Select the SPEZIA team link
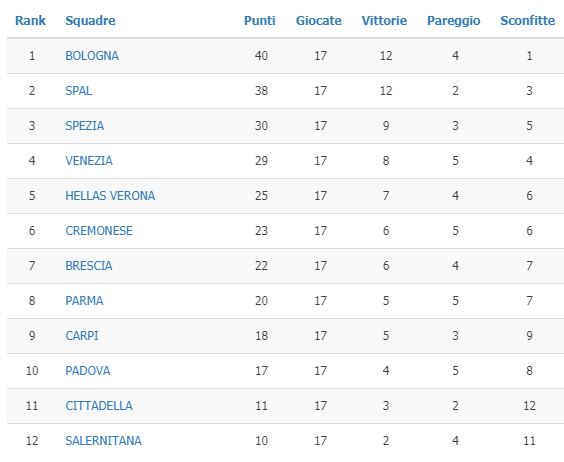564x462 pixels. tap(85, 126)
